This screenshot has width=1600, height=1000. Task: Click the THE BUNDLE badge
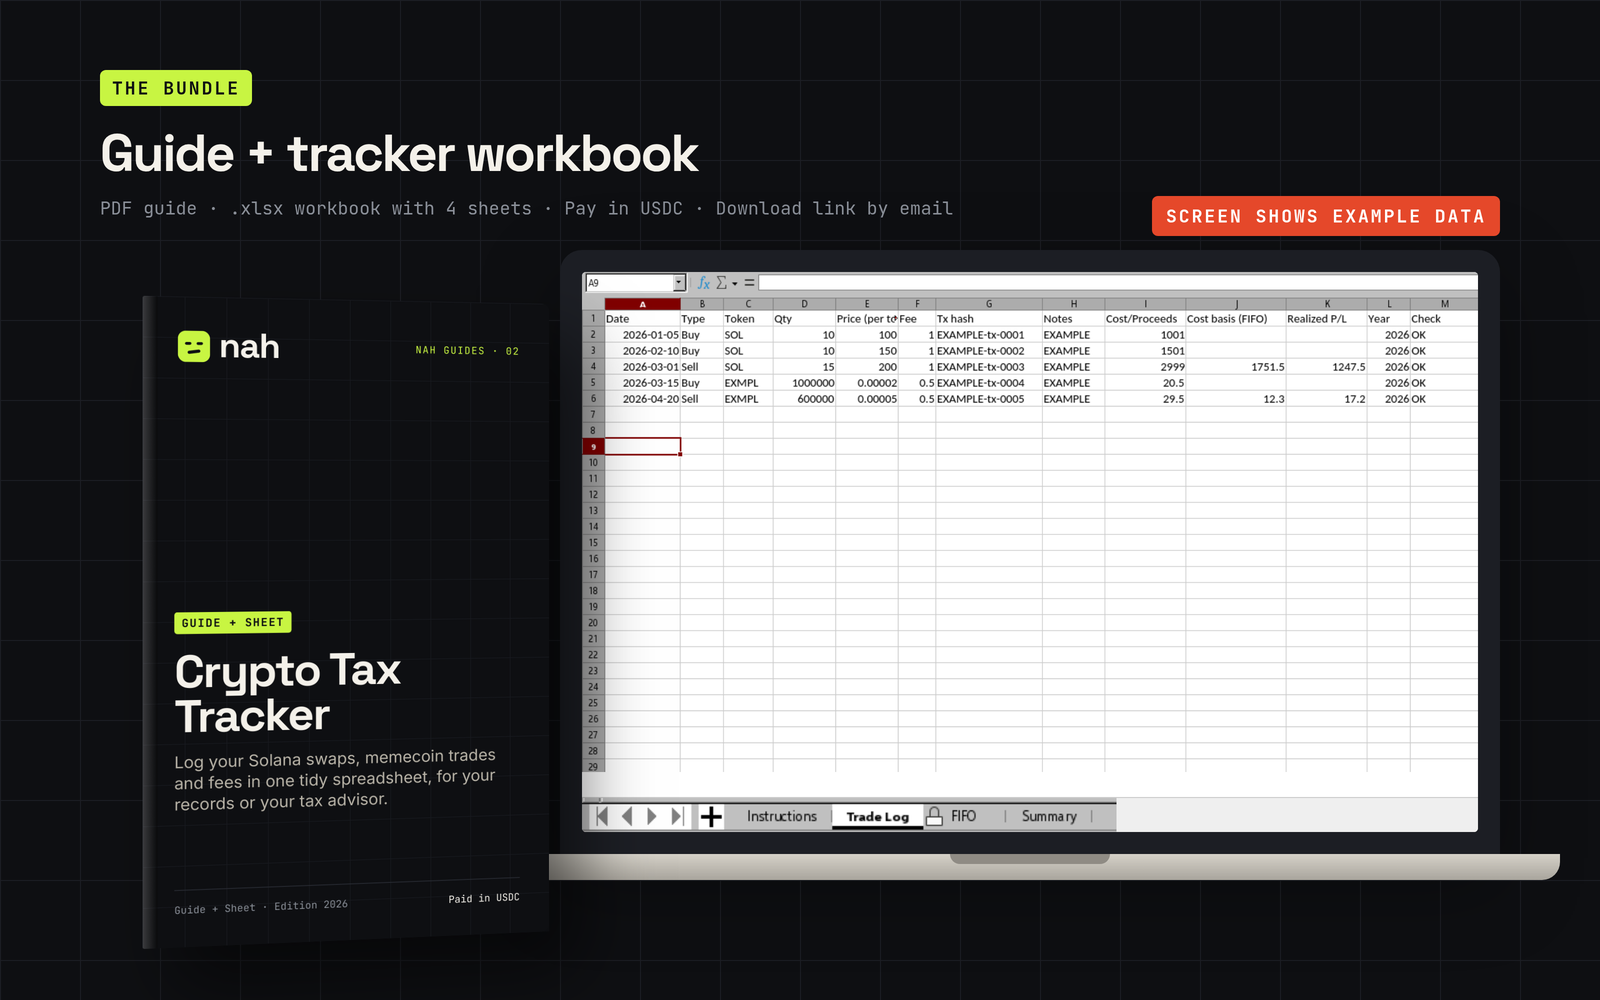point(176,88)
